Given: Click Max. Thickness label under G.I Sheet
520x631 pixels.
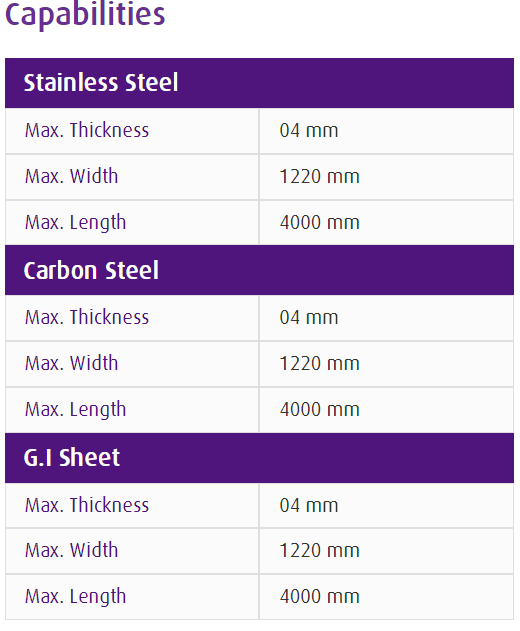Looking at the screenshot, I should point(87,505).
